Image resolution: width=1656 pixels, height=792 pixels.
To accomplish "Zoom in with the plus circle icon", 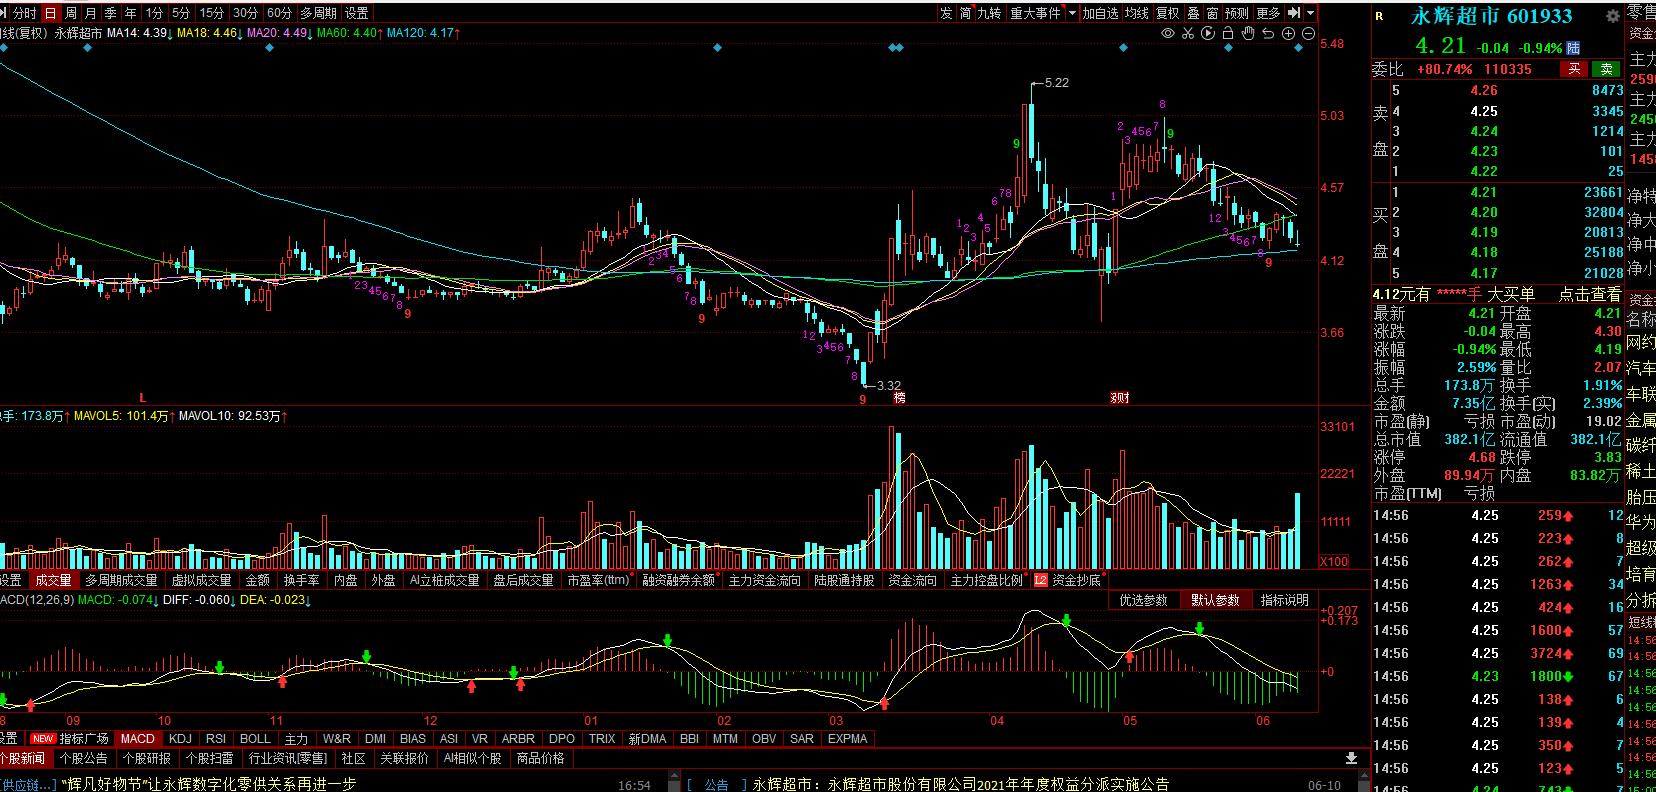I will coord(1289,33).
